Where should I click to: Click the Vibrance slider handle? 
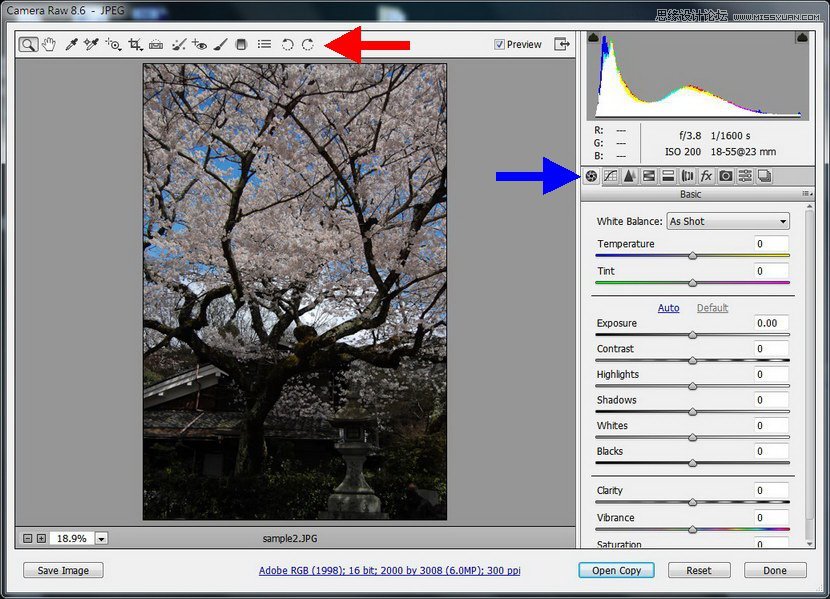[x=692, y=529]
